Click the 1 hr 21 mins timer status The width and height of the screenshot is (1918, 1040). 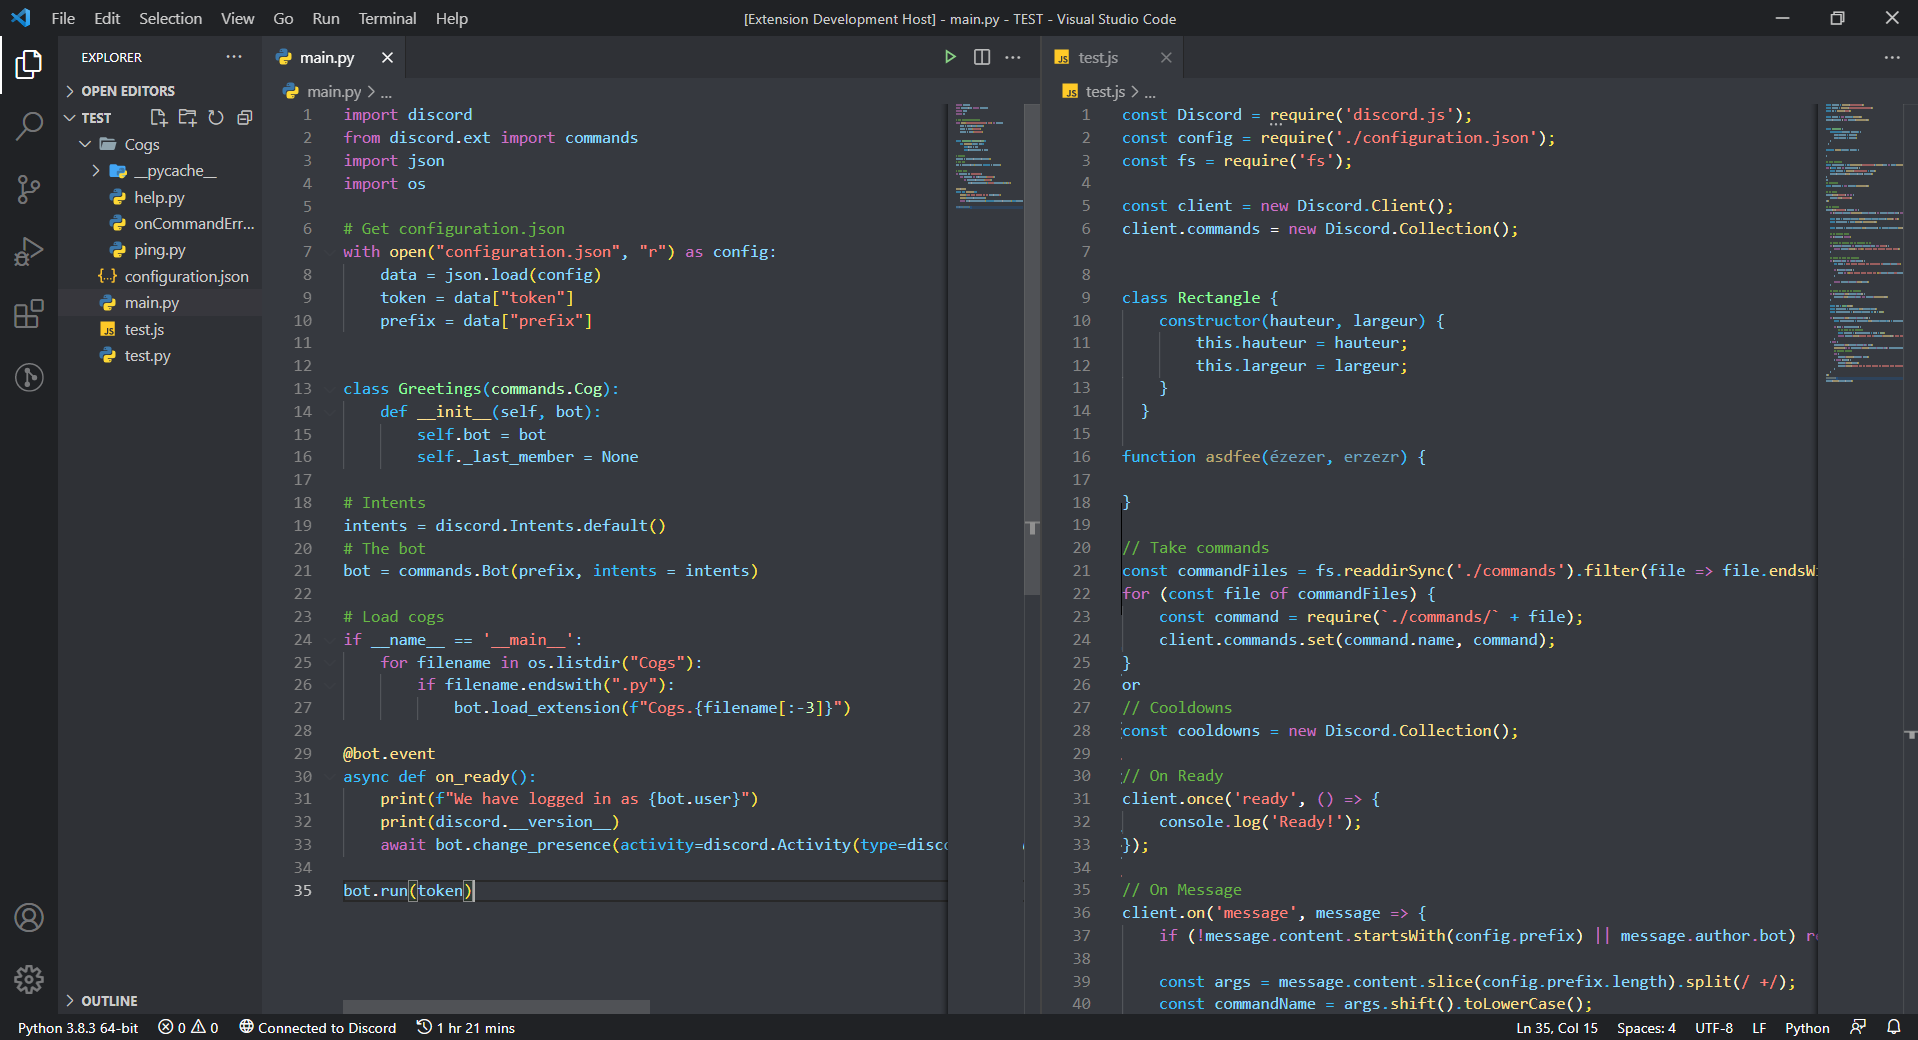[x=466, y=1028]
